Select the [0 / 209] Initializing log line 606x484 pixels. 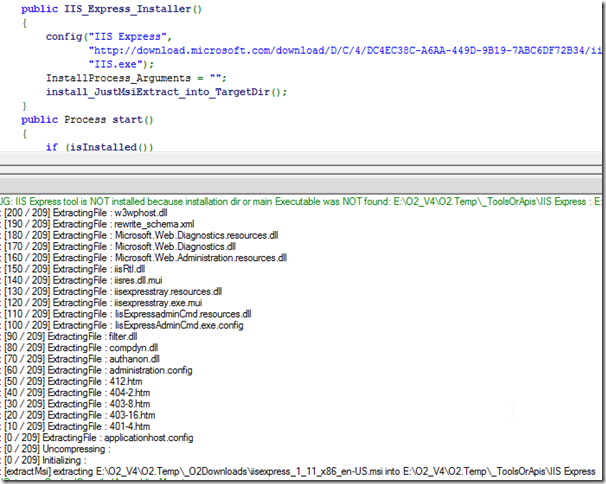(x=45, y=459)
